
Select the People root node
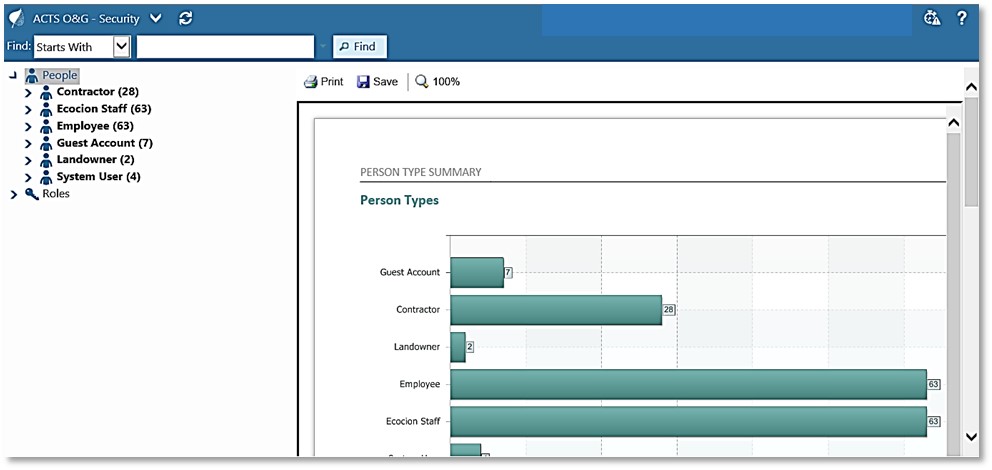pos(59,75)
